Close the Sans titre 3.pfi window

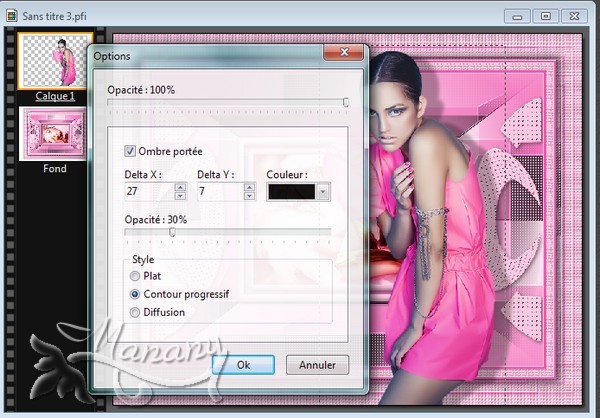574,16
